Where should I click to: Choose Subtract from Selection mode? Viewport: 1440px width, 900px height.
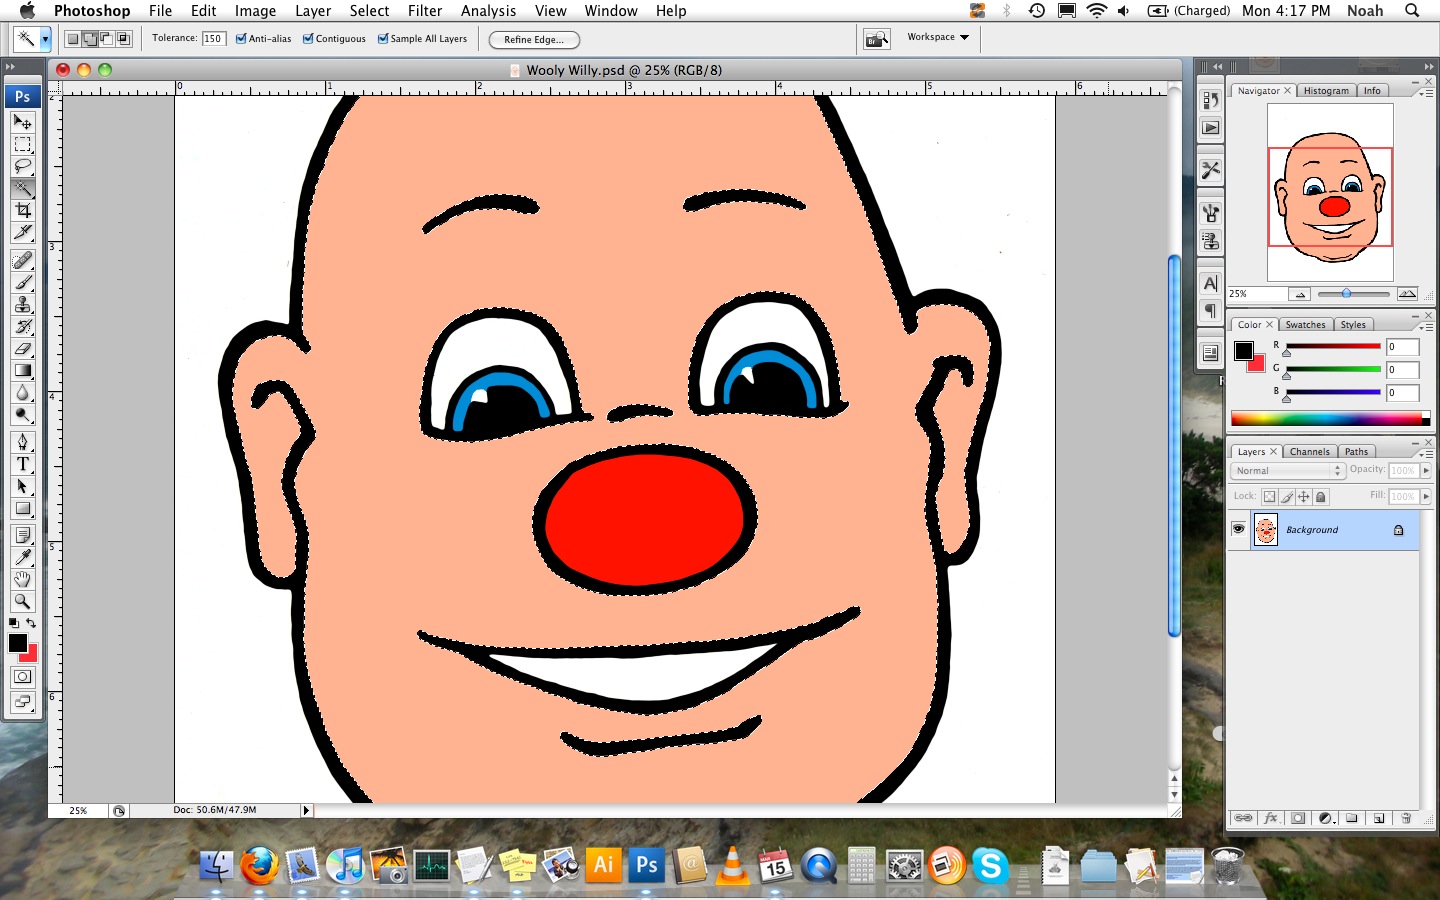106,39
